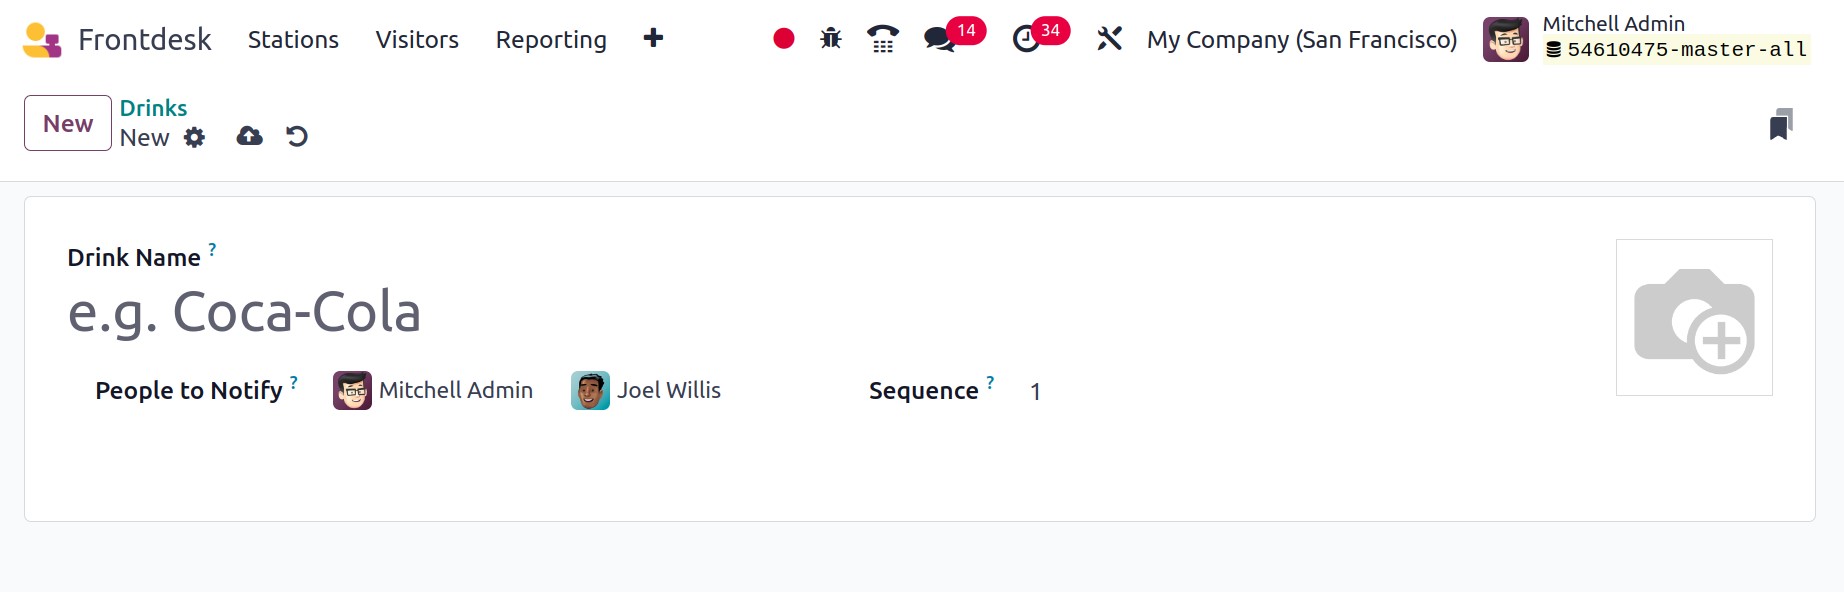Open the debug bug icon menu

click(x=831, y=39)
